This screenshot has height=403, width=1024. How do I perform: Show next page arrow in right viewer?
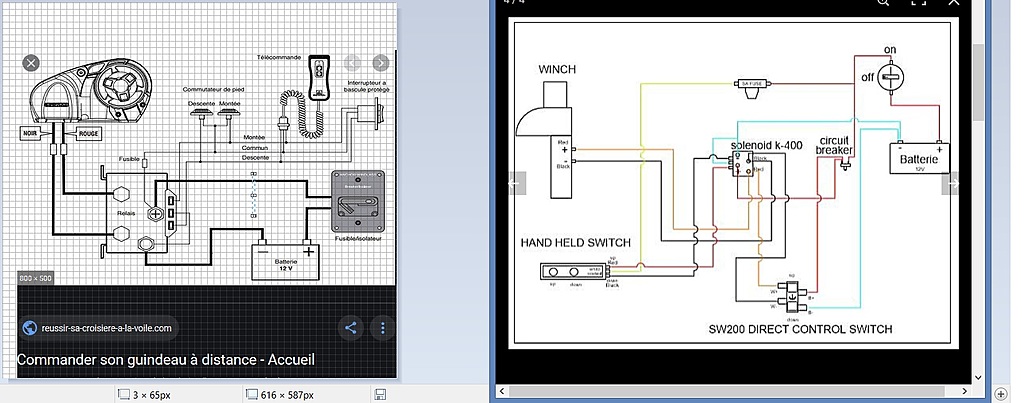click(x=950, y=184)
